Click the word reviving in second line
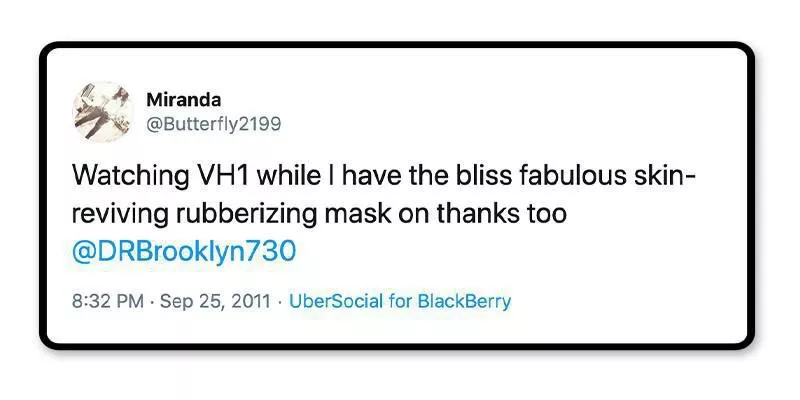 click(120, 215)
